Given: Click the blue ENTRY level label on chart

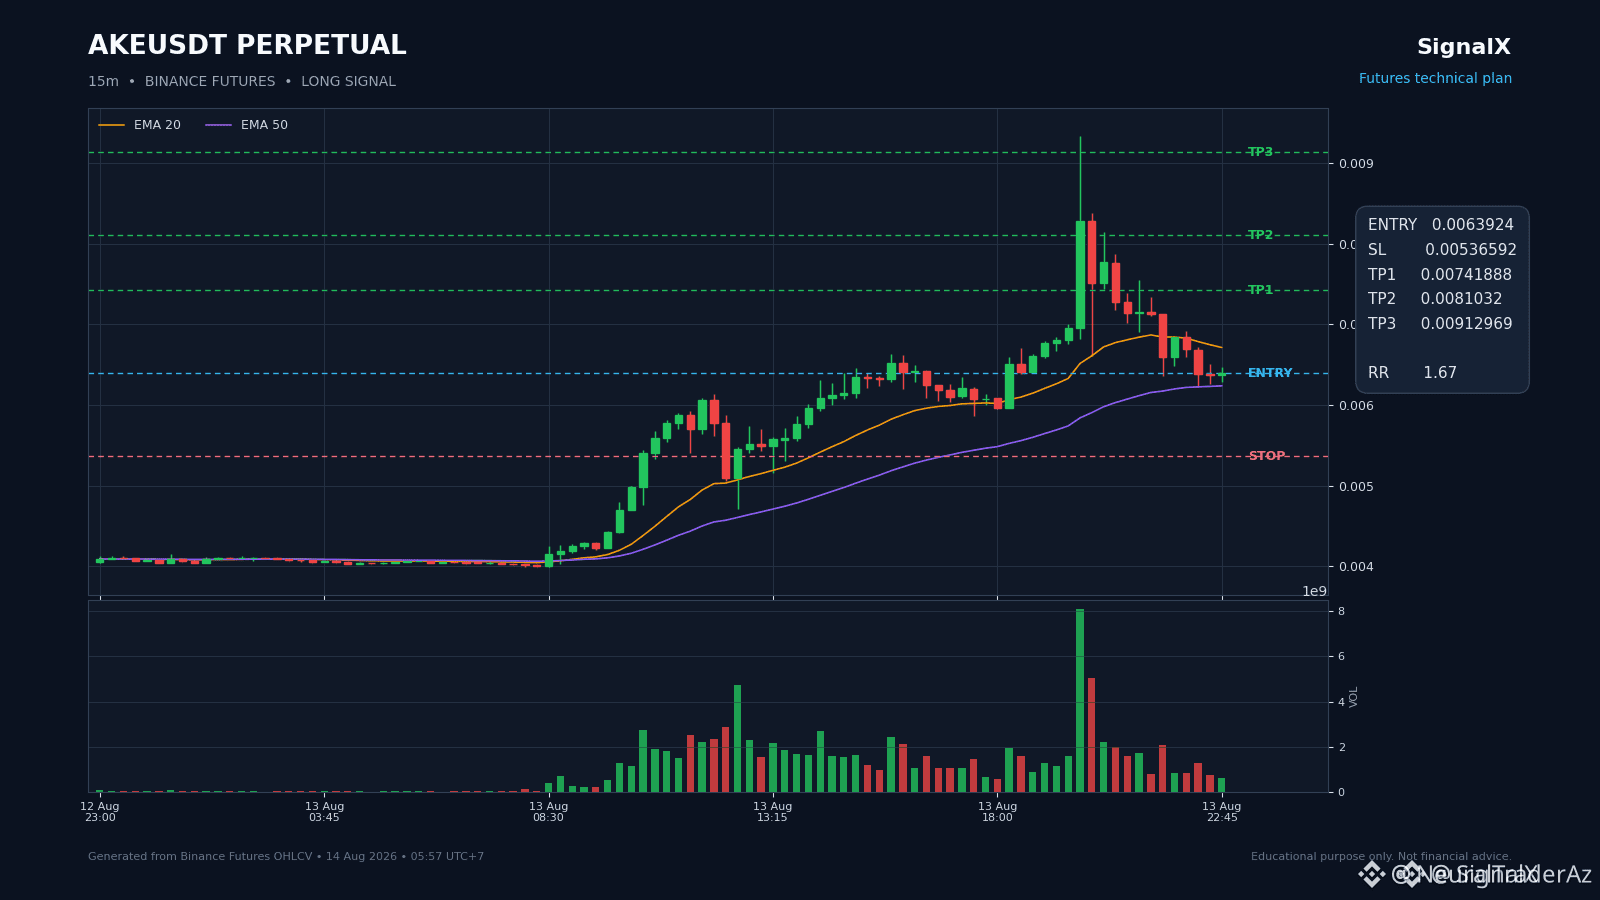Looking at the screenshot, I should pyautogui.click(x=1270, y=373).
